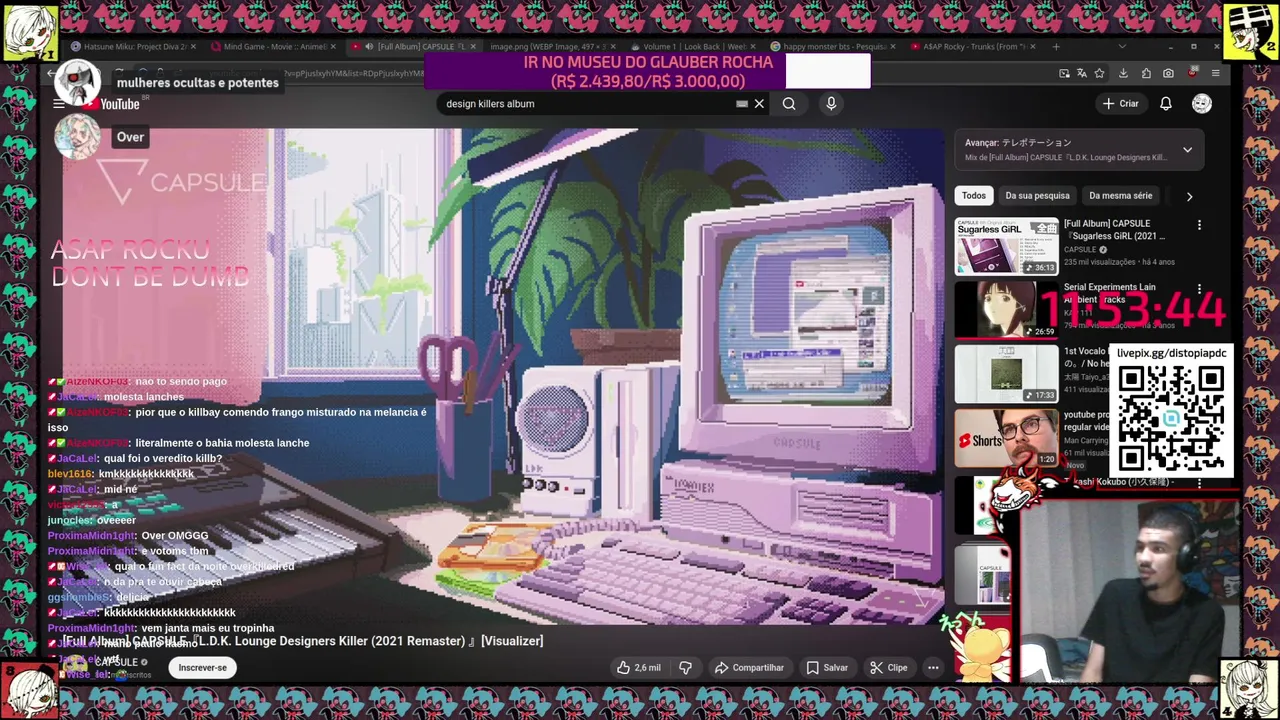The height and width of the screenshot is (720, 1280).
Task: Open more actions ellipsis under video
Action: (x=933, y=667)
